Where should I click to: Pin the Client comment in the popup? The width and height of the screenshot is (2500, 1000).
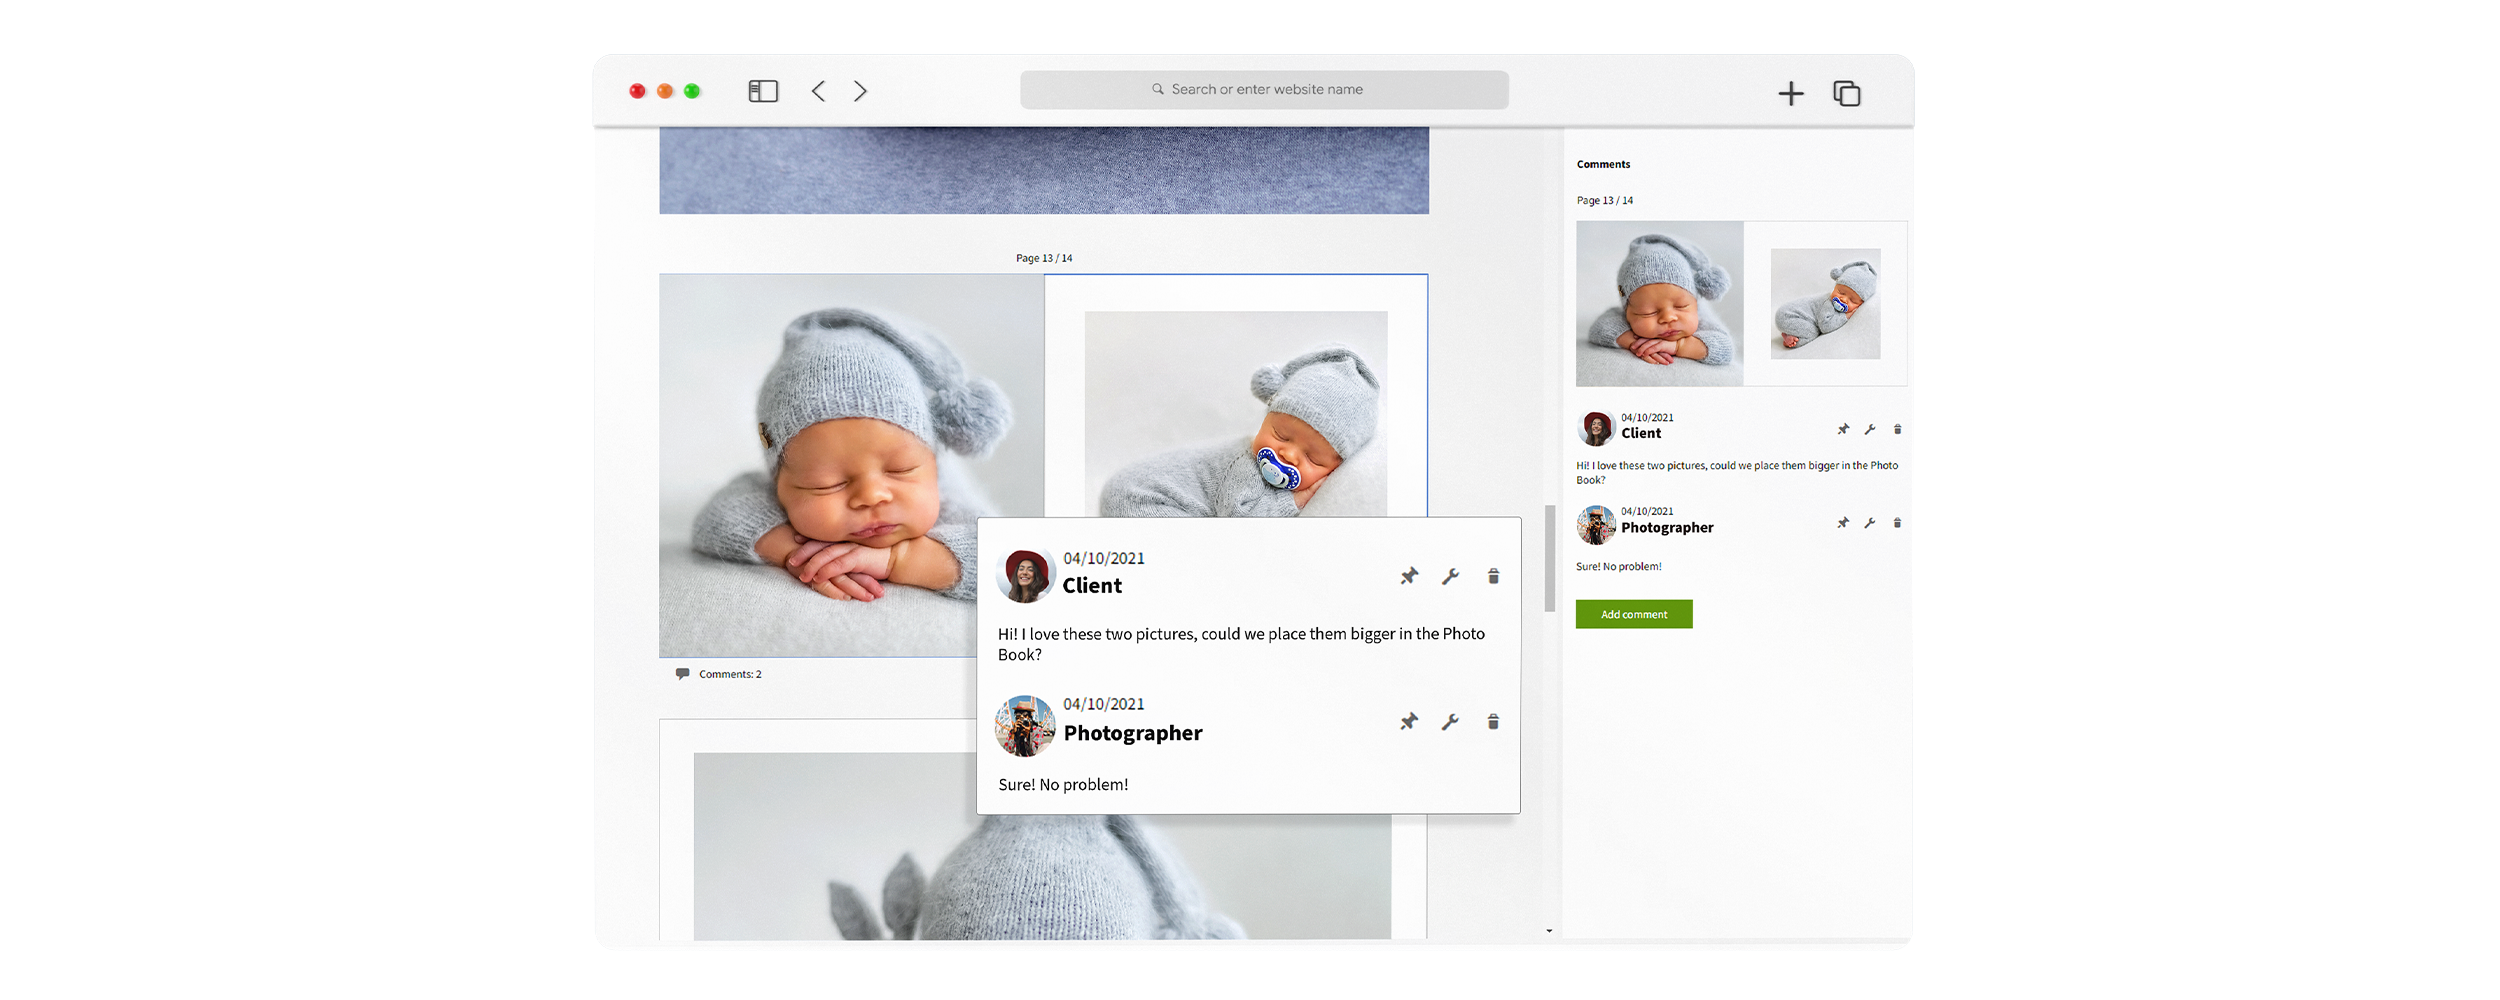(1409, 576)
